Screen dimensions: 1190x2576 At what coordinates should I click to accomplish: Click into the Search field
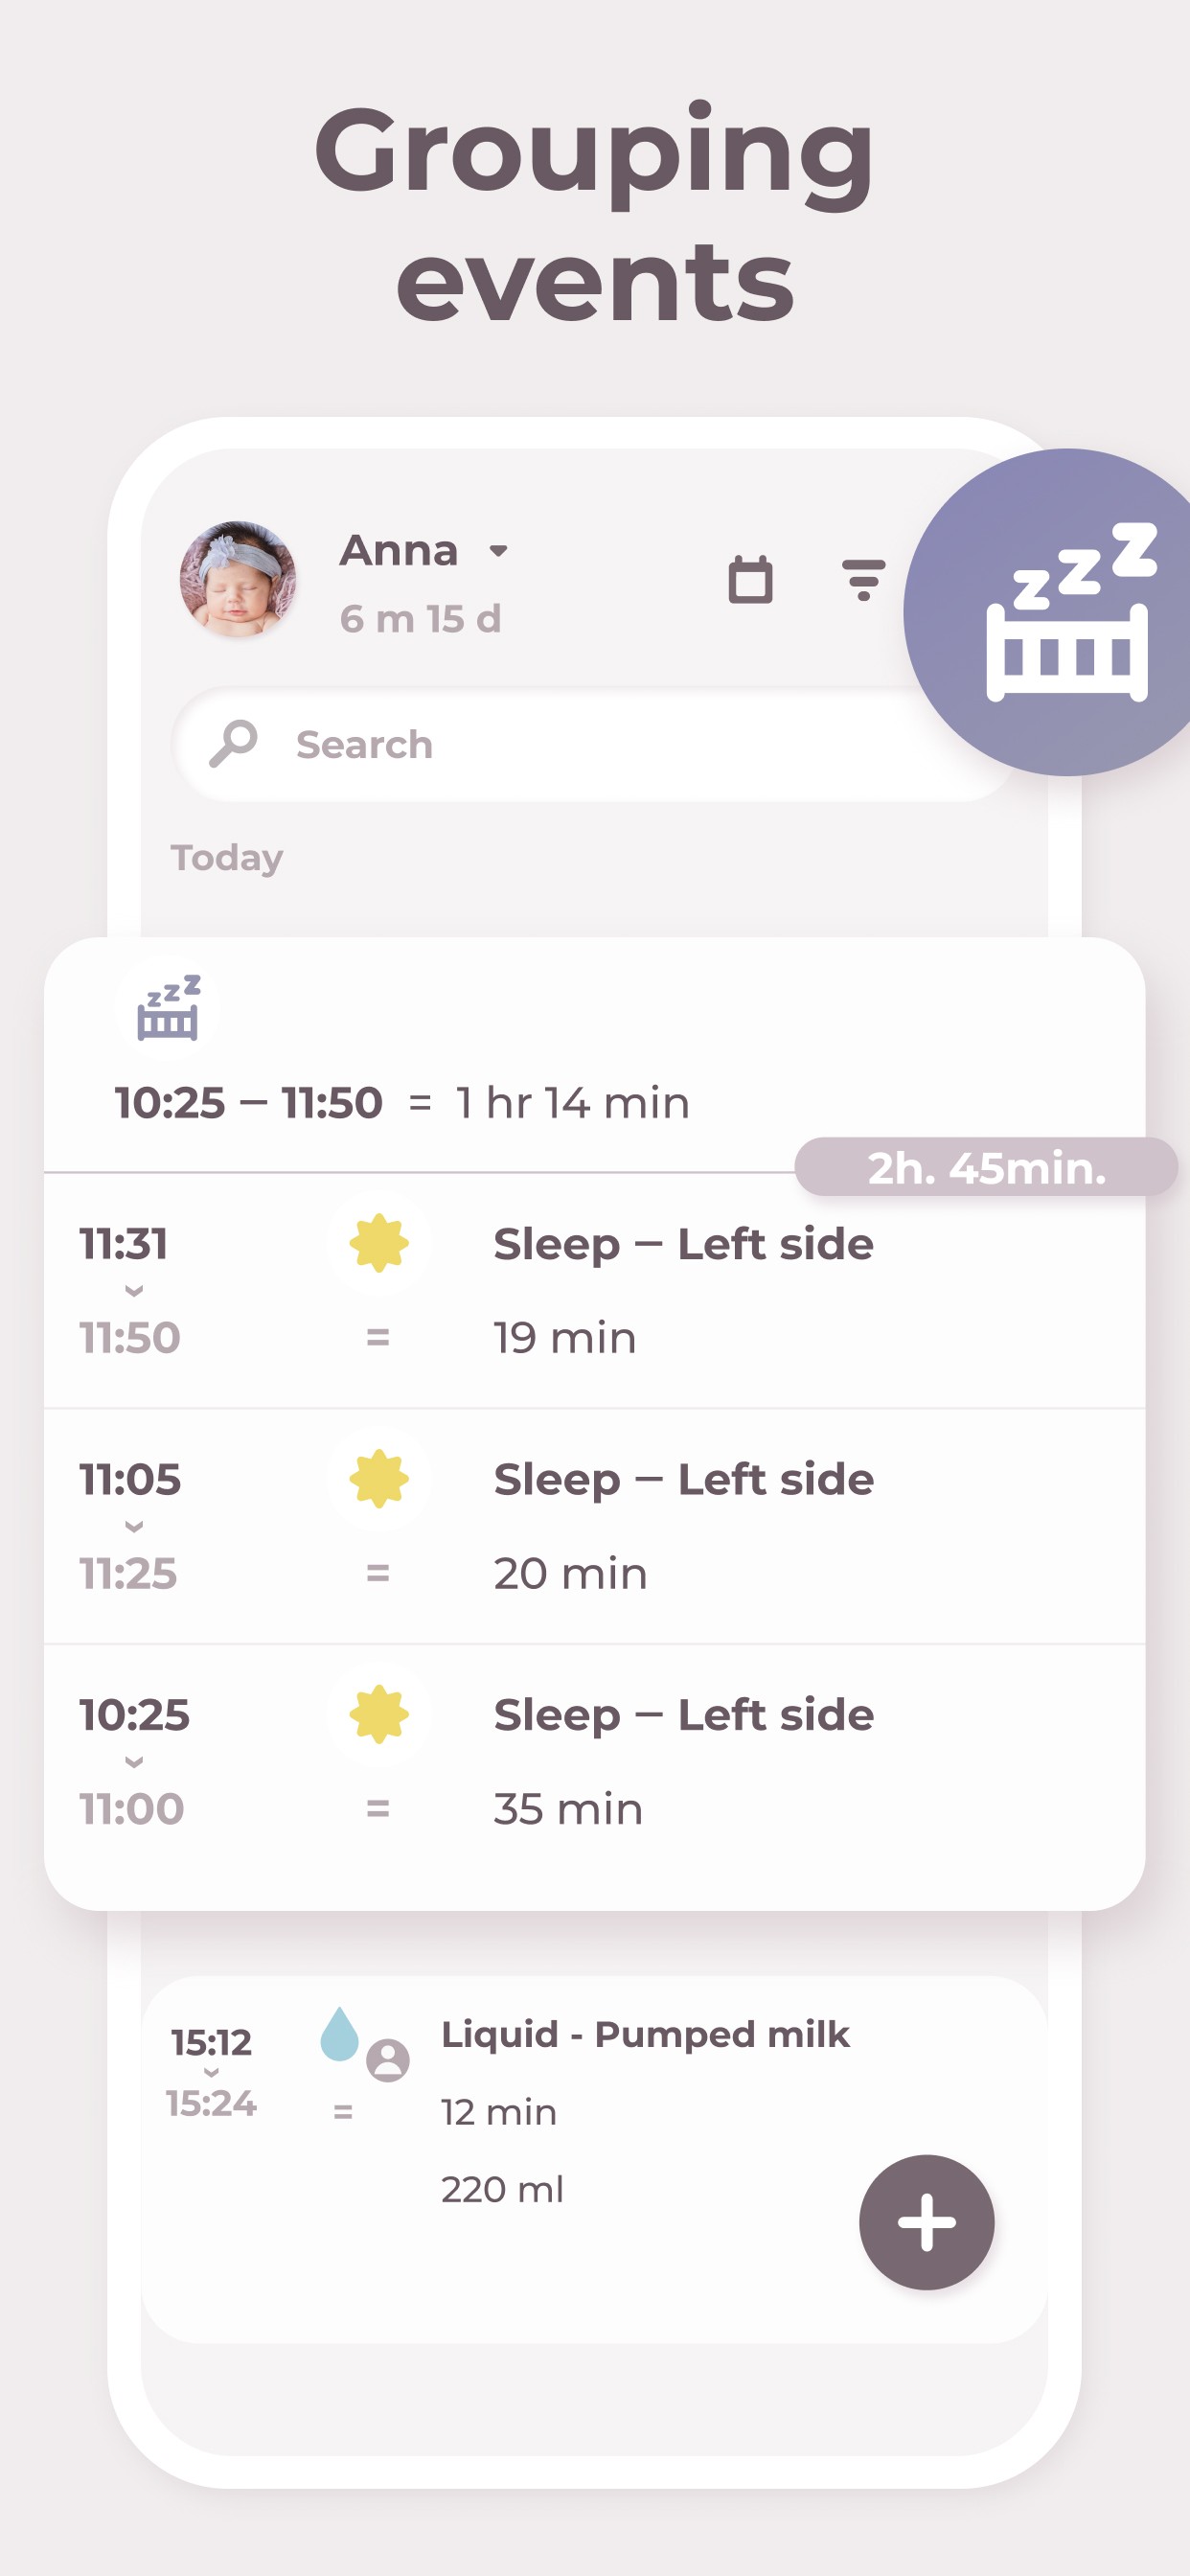point(600,744)
